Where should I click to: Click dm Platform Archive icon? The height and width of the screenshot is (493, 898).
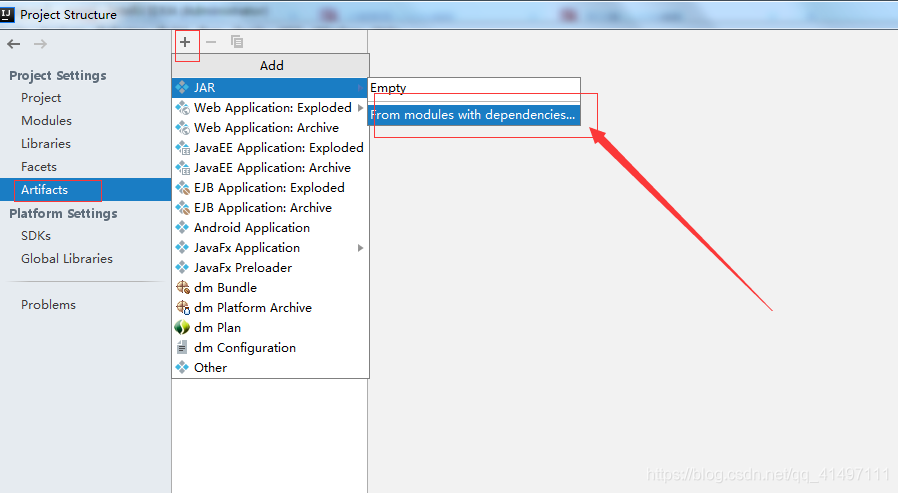point(183,307)
